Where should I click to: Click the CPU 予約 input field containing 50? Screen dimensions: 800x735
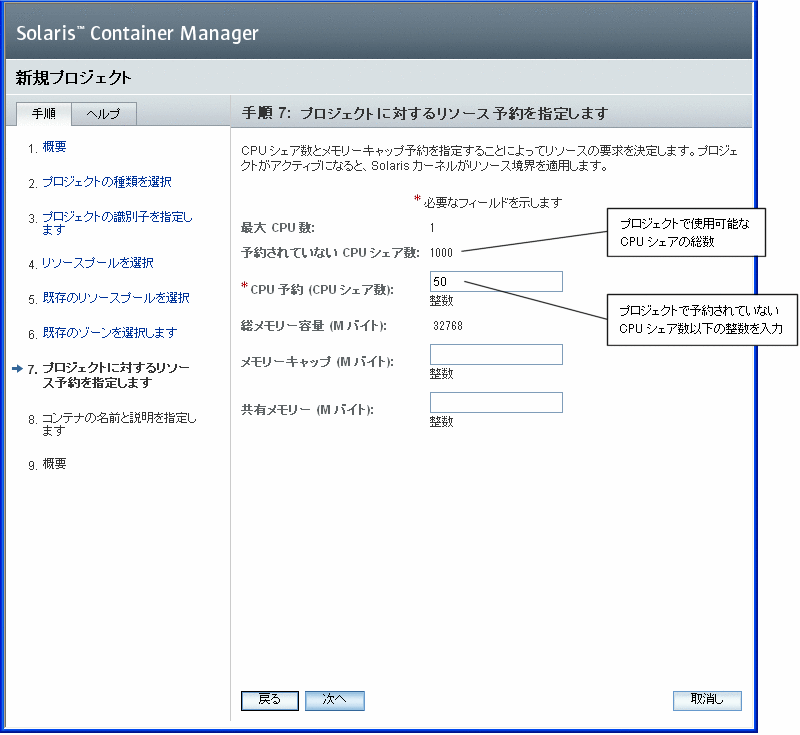coord(496,282)
